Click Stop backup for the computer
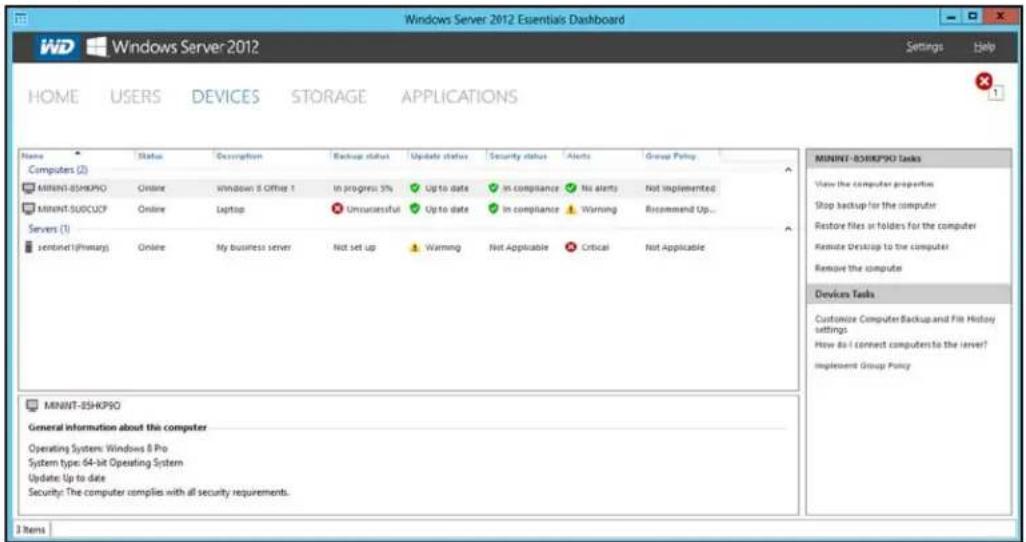Screen dimensions: 1026x542 tap(876, 206)
